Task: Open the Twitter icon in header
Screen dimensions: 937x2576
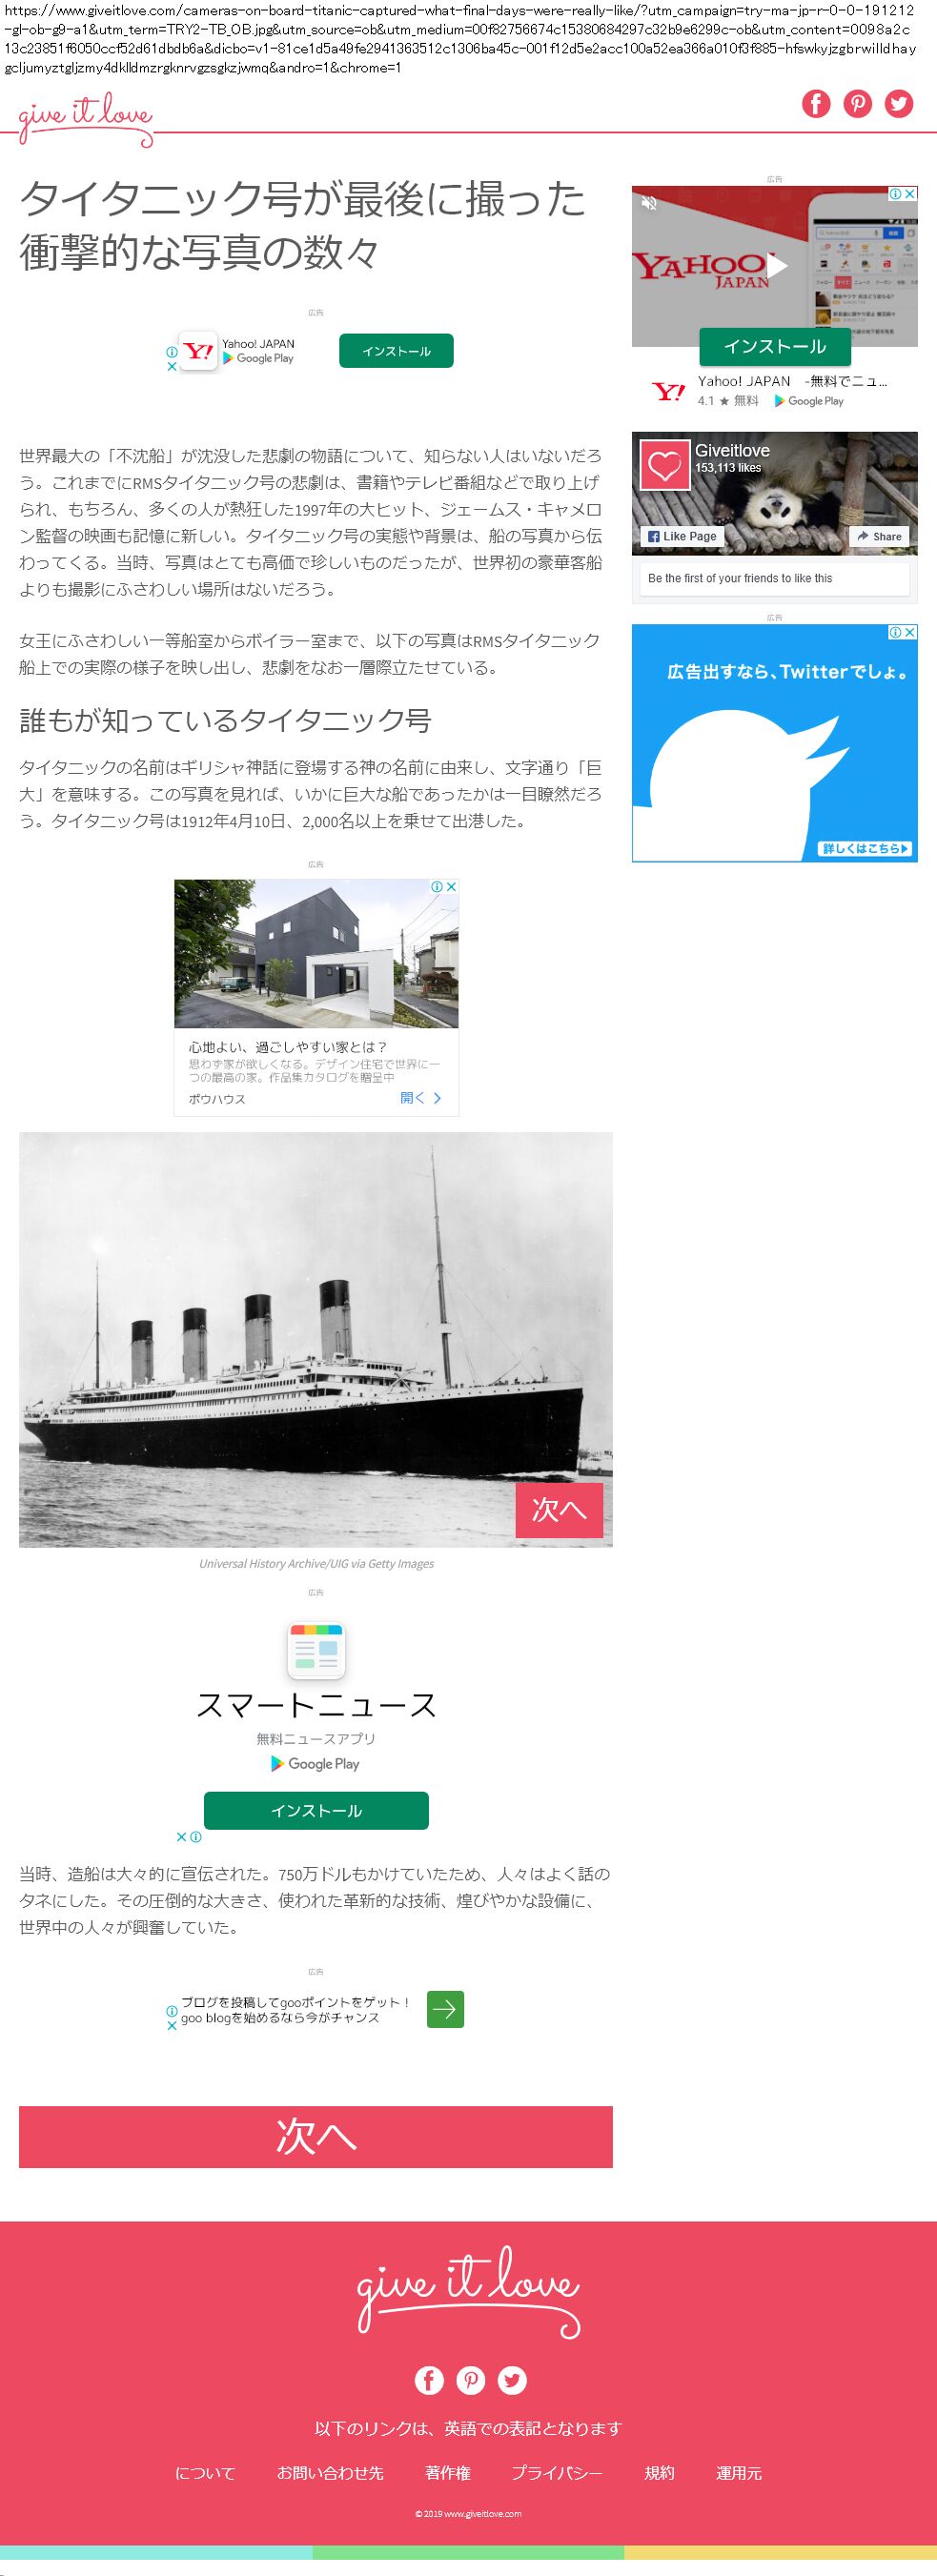Action: (x=899, y=103)
